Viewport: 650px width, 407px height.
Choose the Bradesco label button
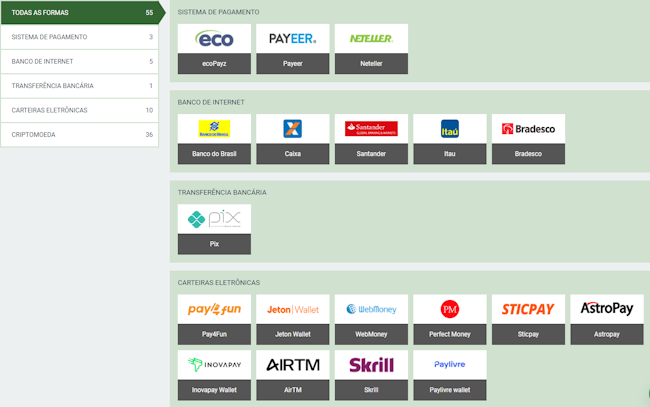528,154
